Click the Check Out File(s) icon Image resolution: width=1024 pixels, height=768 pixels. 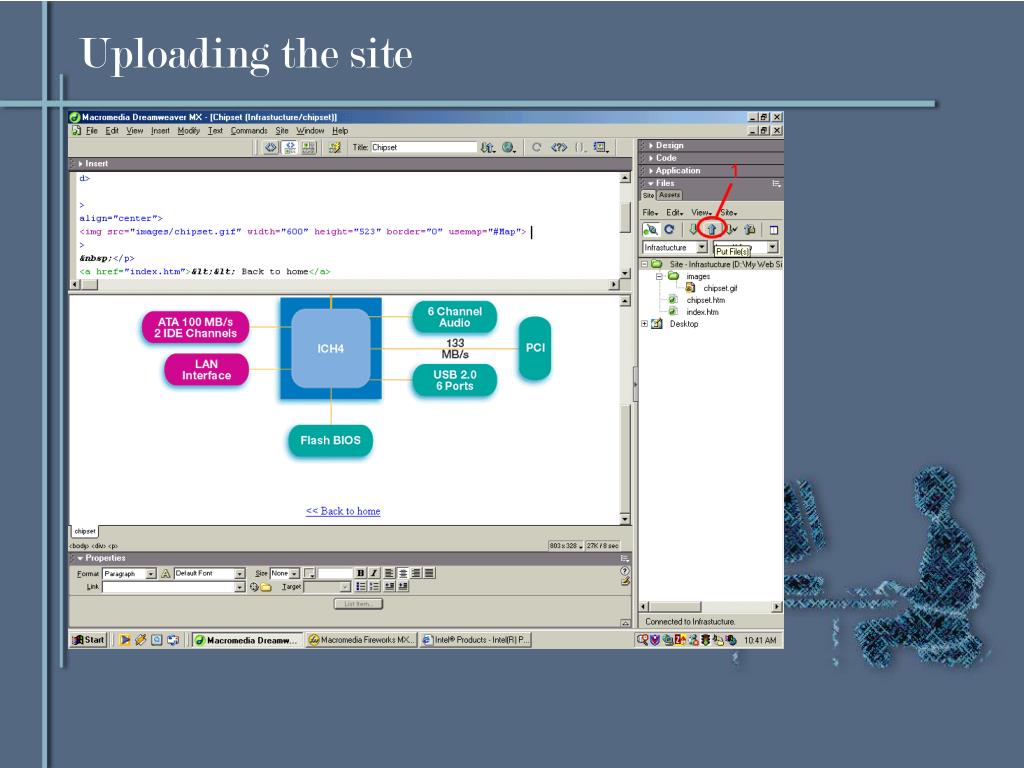click(x=732, y=229)
